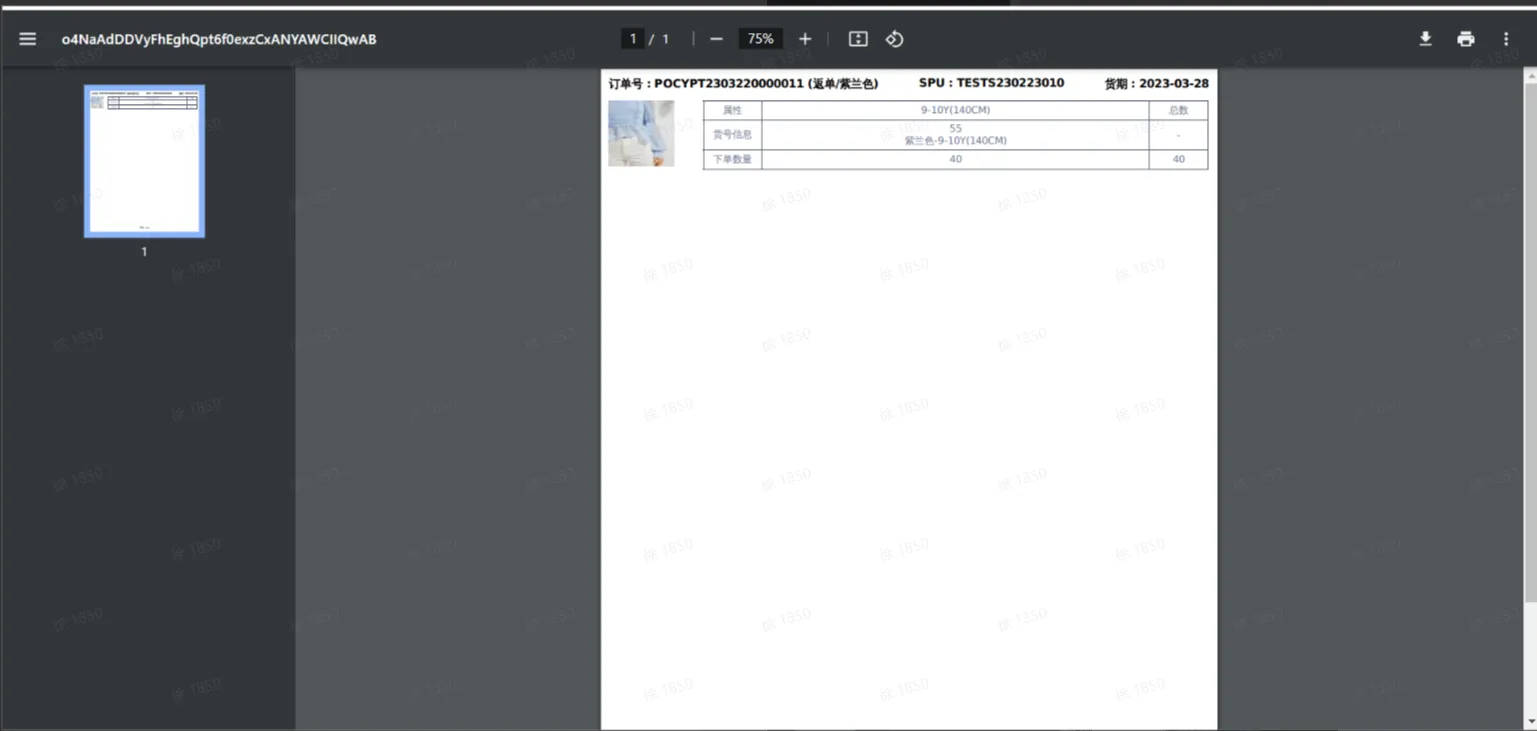This screenshot has width=1537, height=731.
Task: Click the date 2023-03-28 text
Action: point(1173,84)
